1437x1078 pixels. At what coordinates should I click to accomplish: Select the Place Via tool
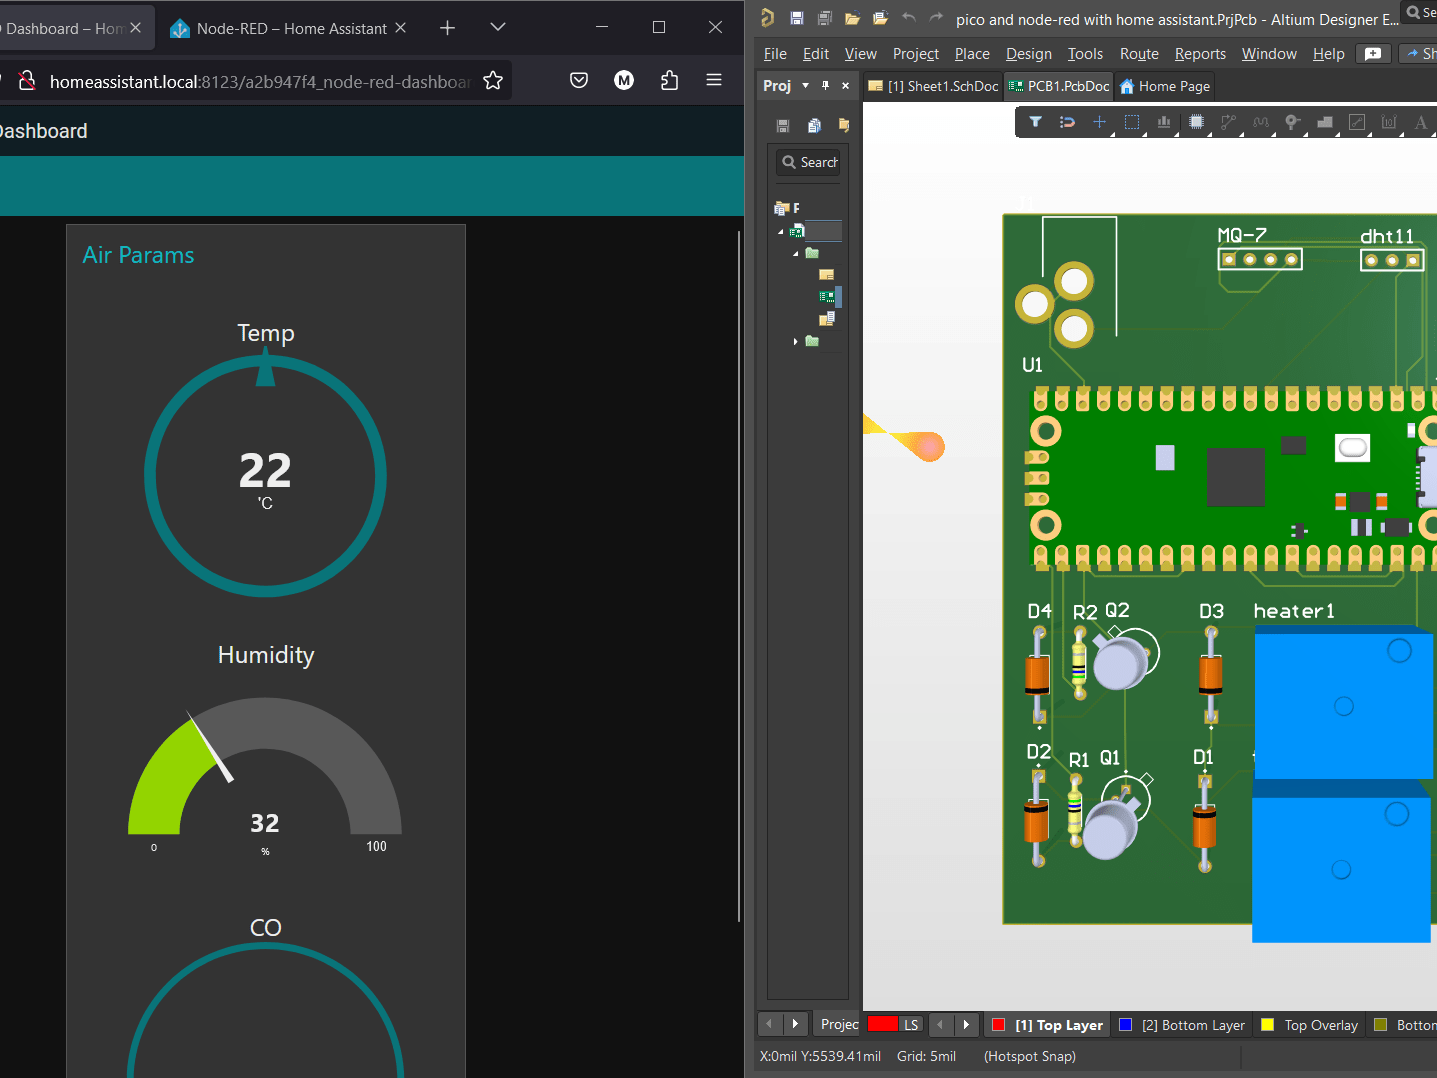pyautogui.click(x=1293, y=122)
